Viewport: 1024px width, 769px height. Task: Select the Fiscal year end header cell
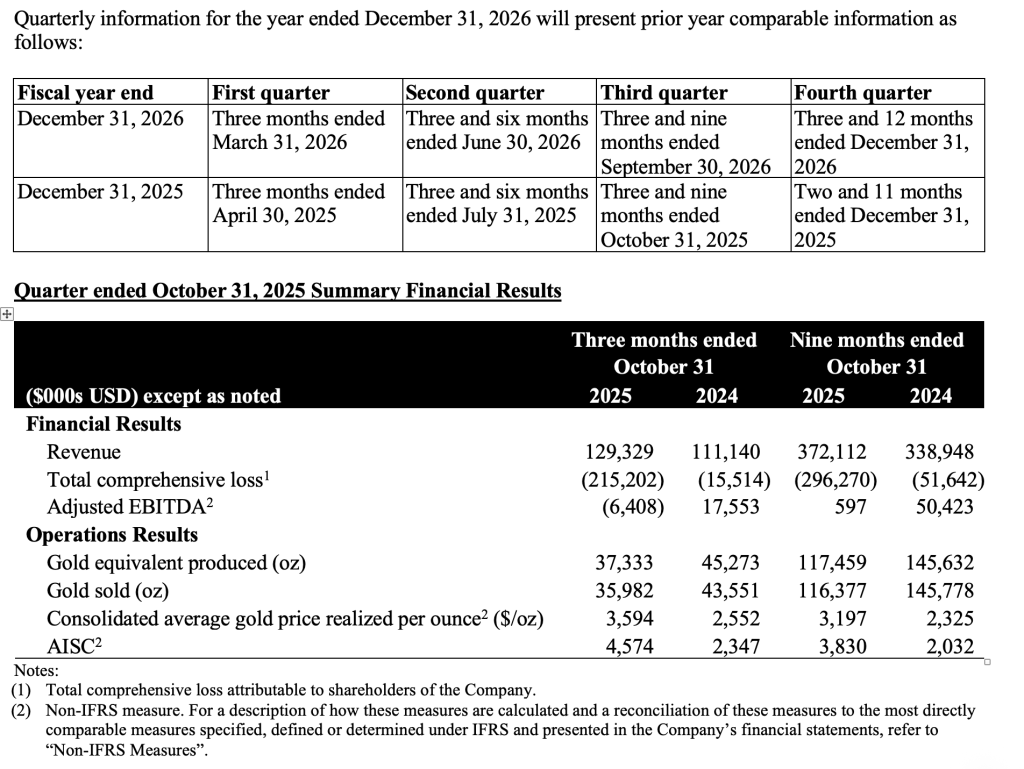coord(86,93)
